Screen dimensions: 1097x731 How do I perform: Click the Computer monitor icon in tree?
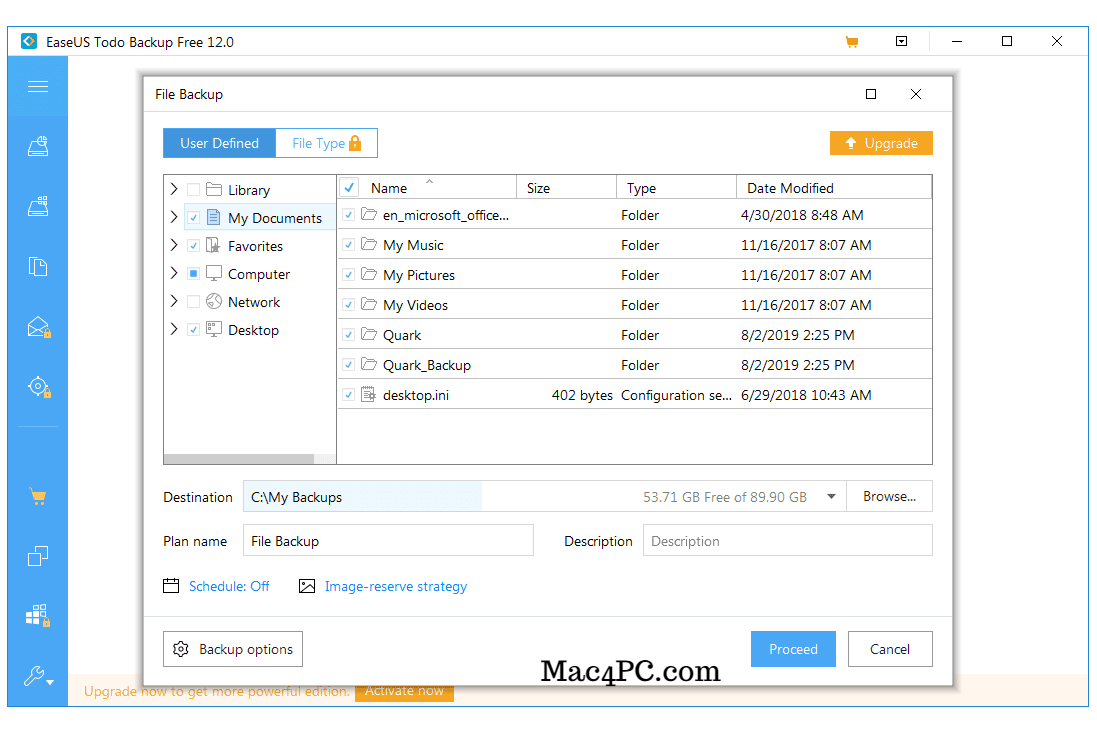click(x=214, y=274)
